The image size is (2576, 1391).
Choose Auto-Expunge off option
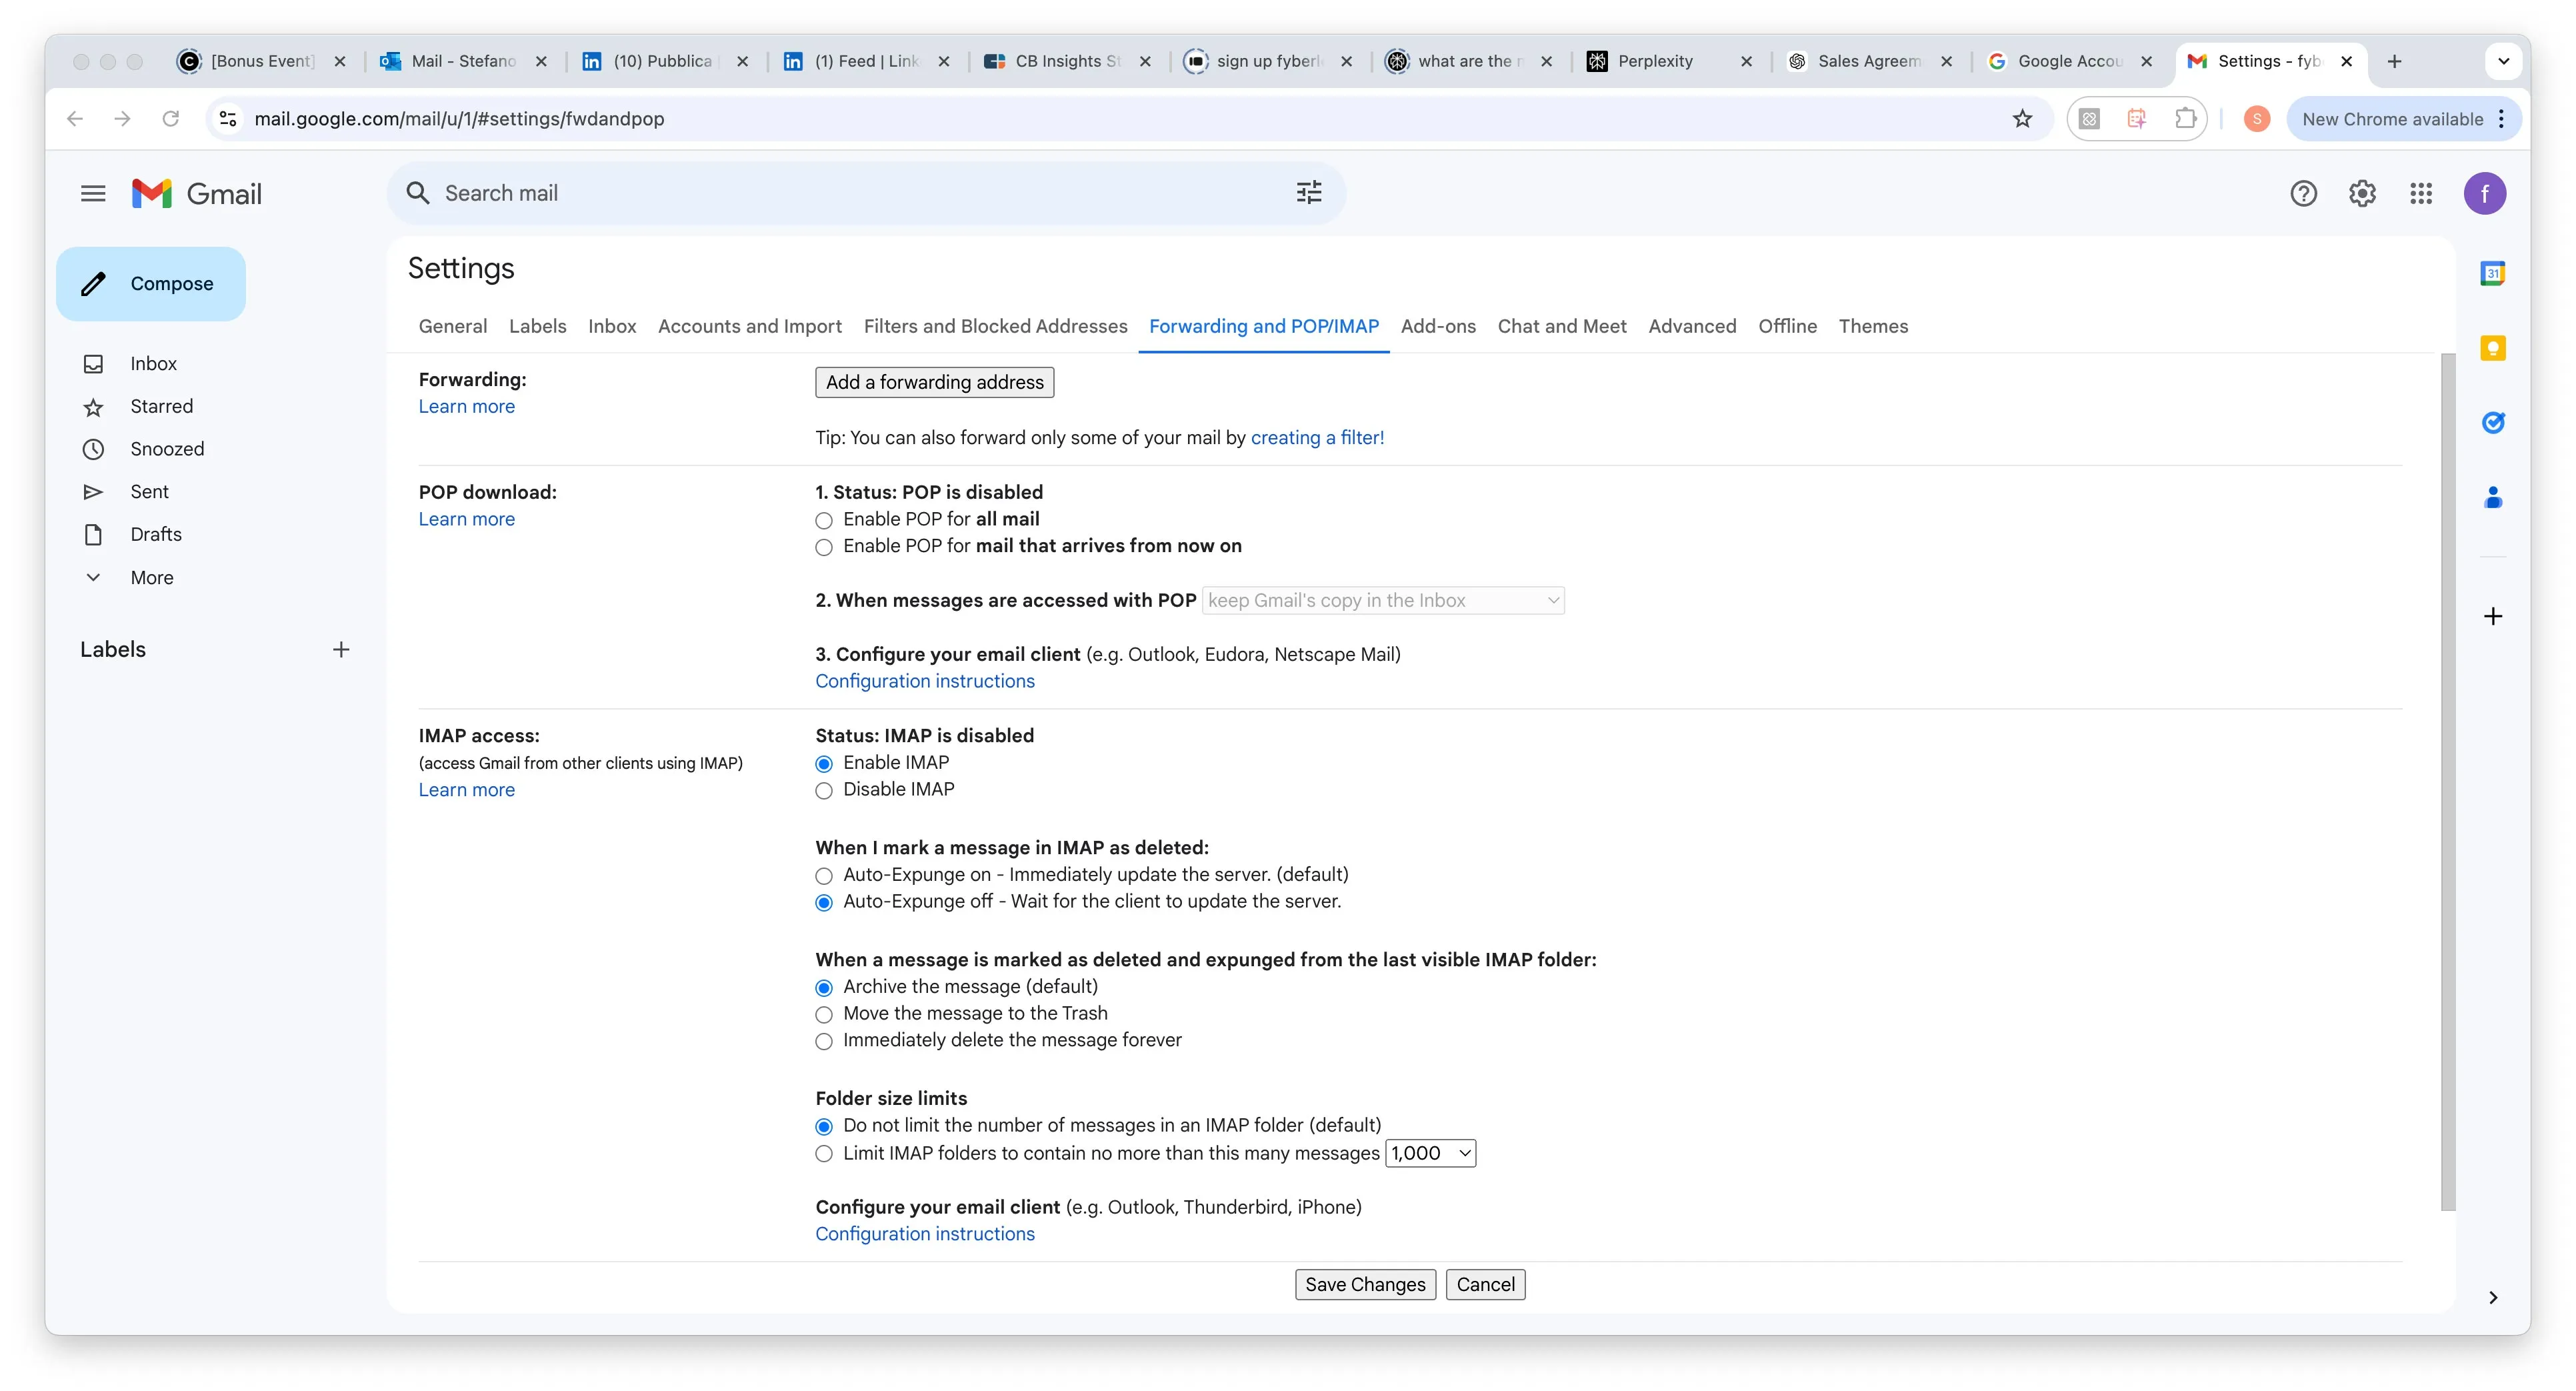pyautogui.click(x=824, y=903)
